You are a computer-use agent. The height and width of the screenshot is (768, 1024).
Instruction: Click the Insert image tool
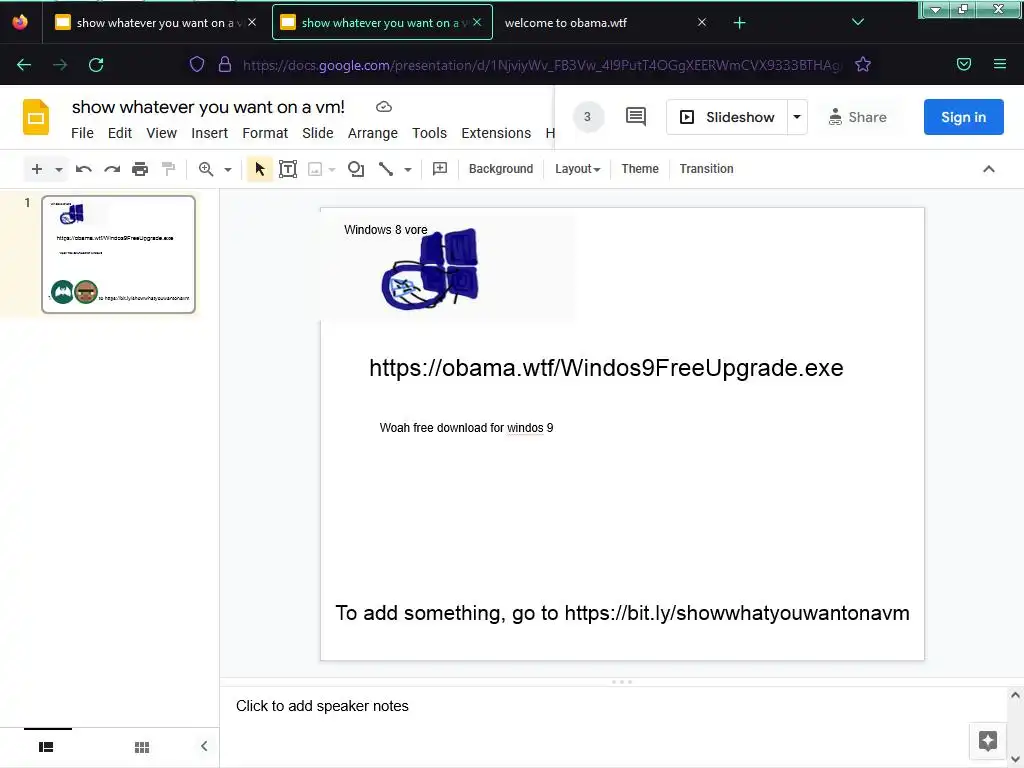coord(315,170)
